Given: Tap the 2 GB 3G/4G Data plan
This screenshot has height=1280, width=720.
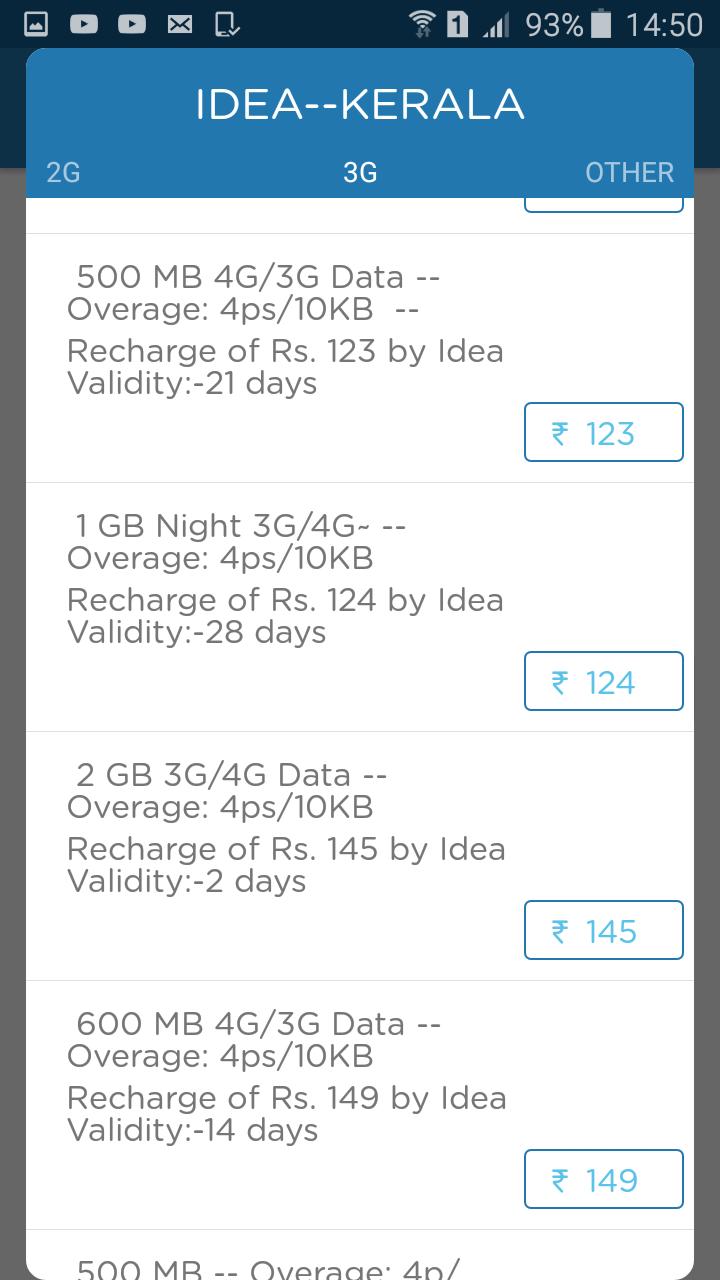Looking at the screenshot, I should click(x=285, y=828).
